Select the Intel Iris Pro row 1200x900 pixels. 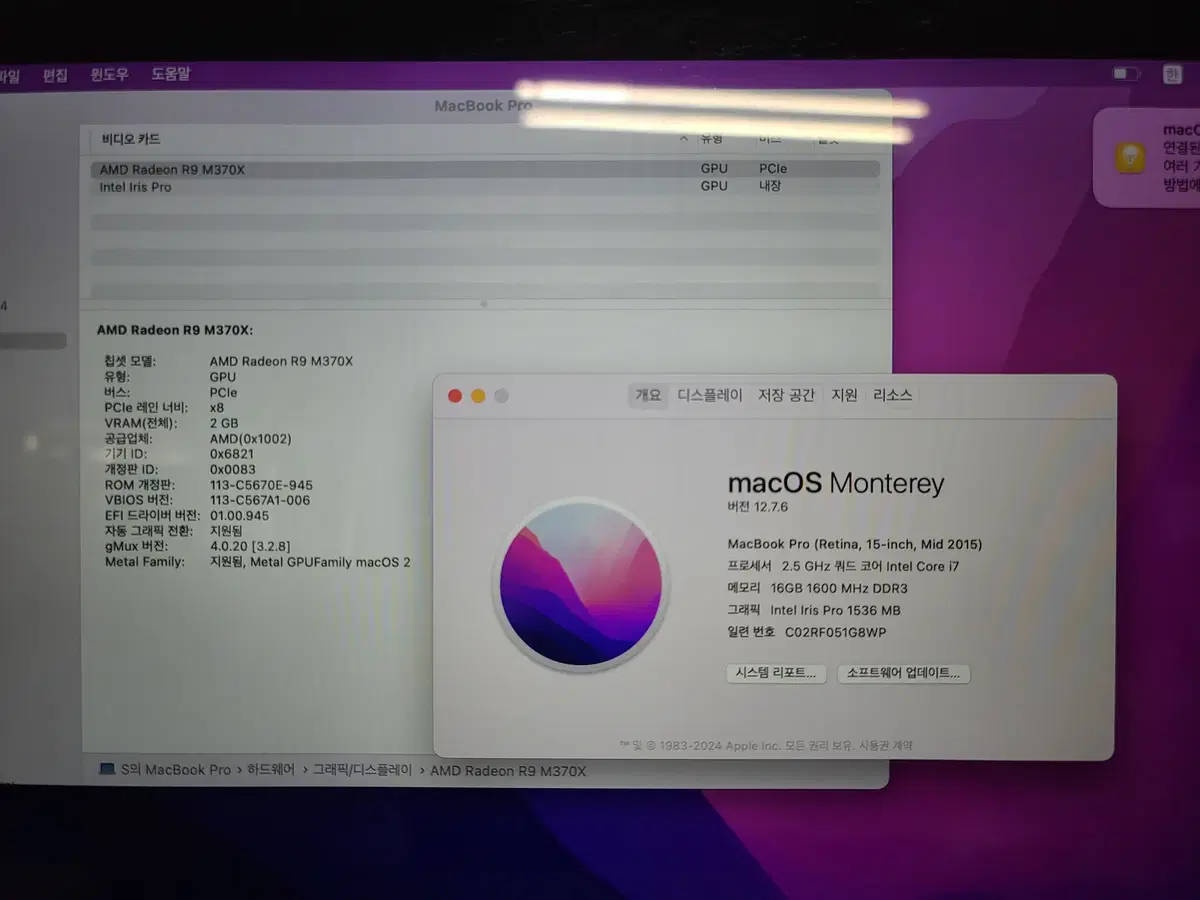pos(485,187)
